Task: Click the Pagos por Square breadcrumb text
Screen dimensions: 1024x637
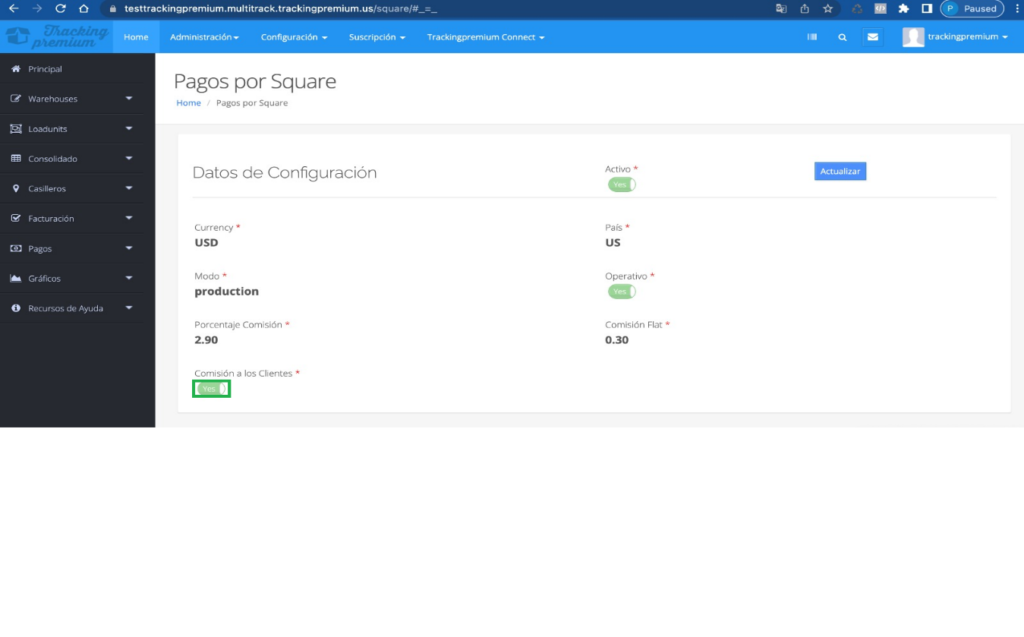Action: [252, 103]
